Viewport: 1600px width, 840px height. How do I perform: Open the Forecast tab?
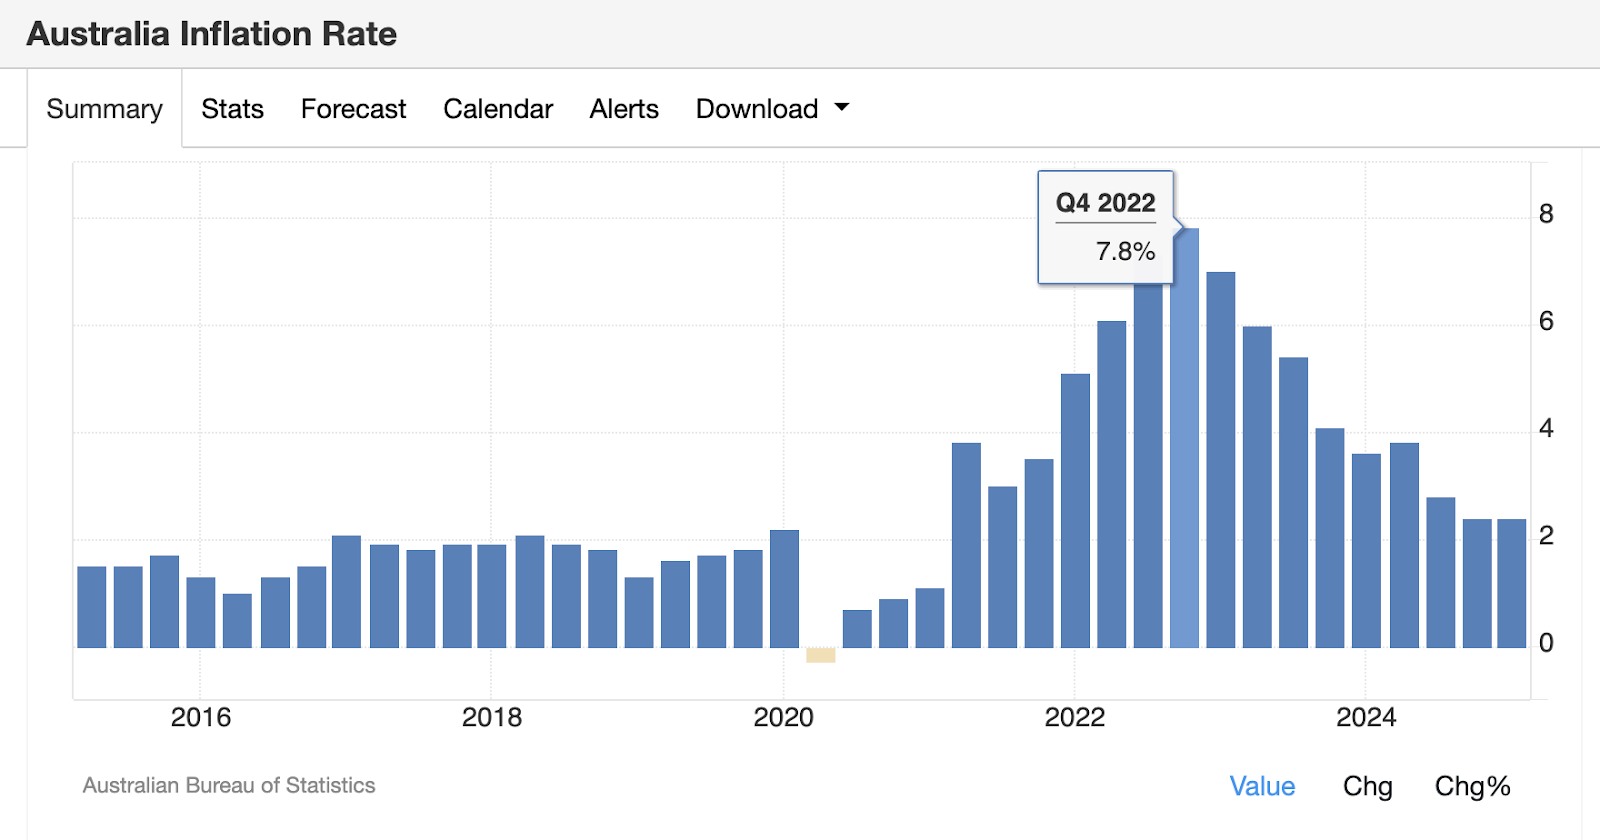(353, 108)
